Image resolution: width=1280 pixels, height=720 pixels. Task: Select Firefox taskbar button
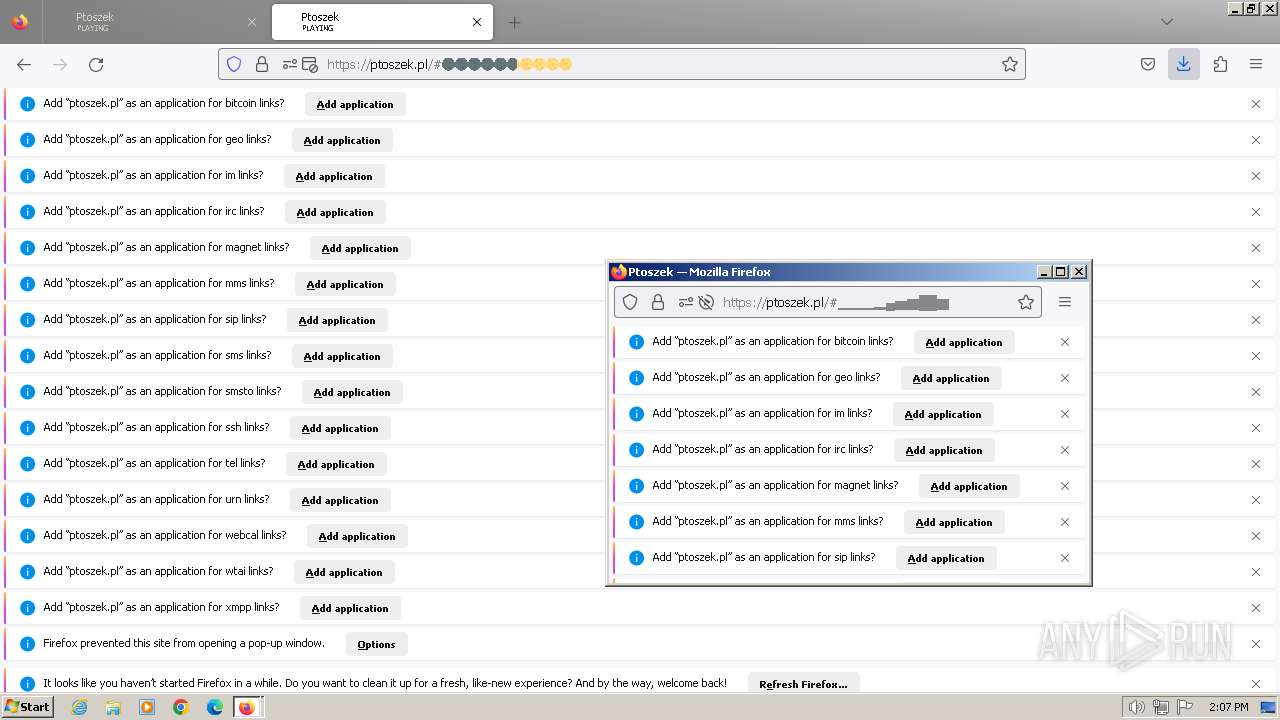(247, 707)
